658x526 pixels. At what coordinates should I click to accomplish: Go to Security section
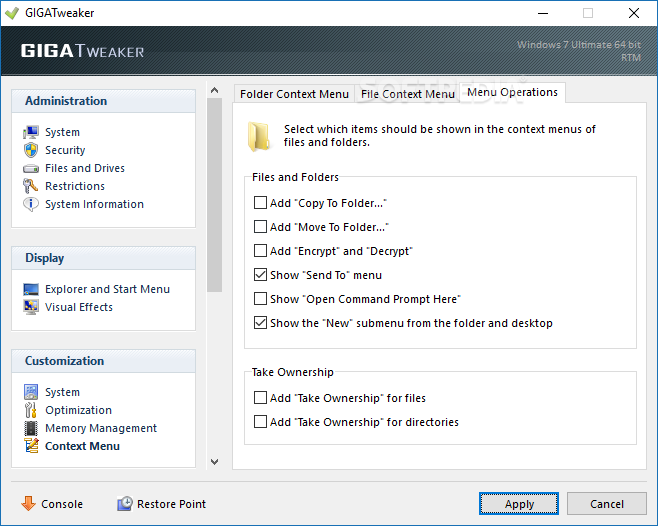pos(65,150)
